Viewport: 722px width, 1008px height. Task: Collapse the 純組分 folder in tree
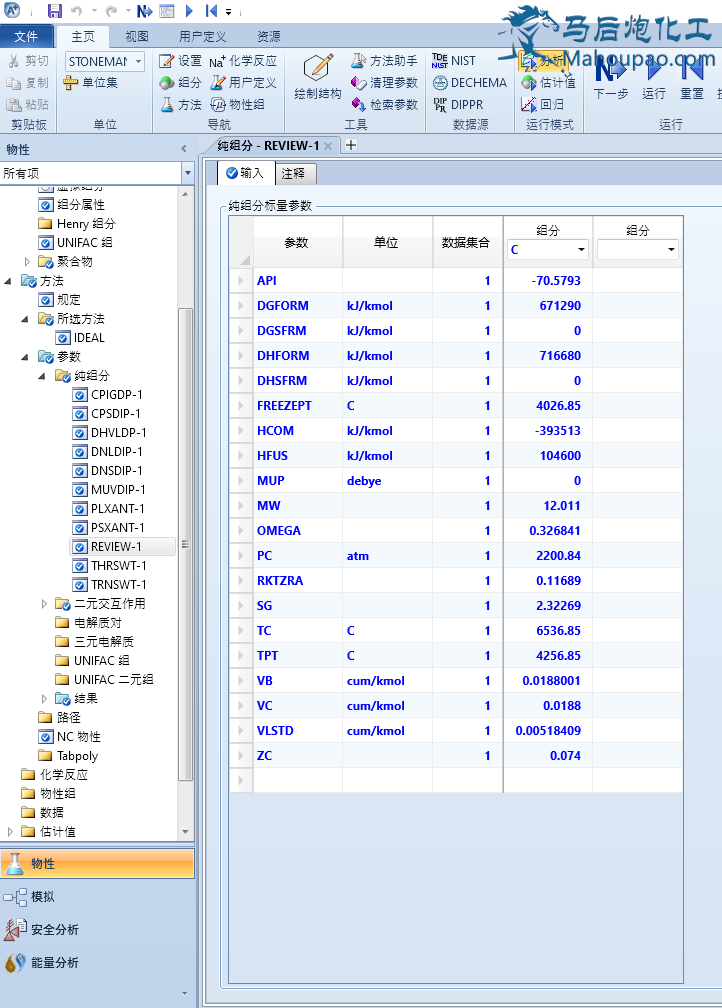tap(43, 376)
